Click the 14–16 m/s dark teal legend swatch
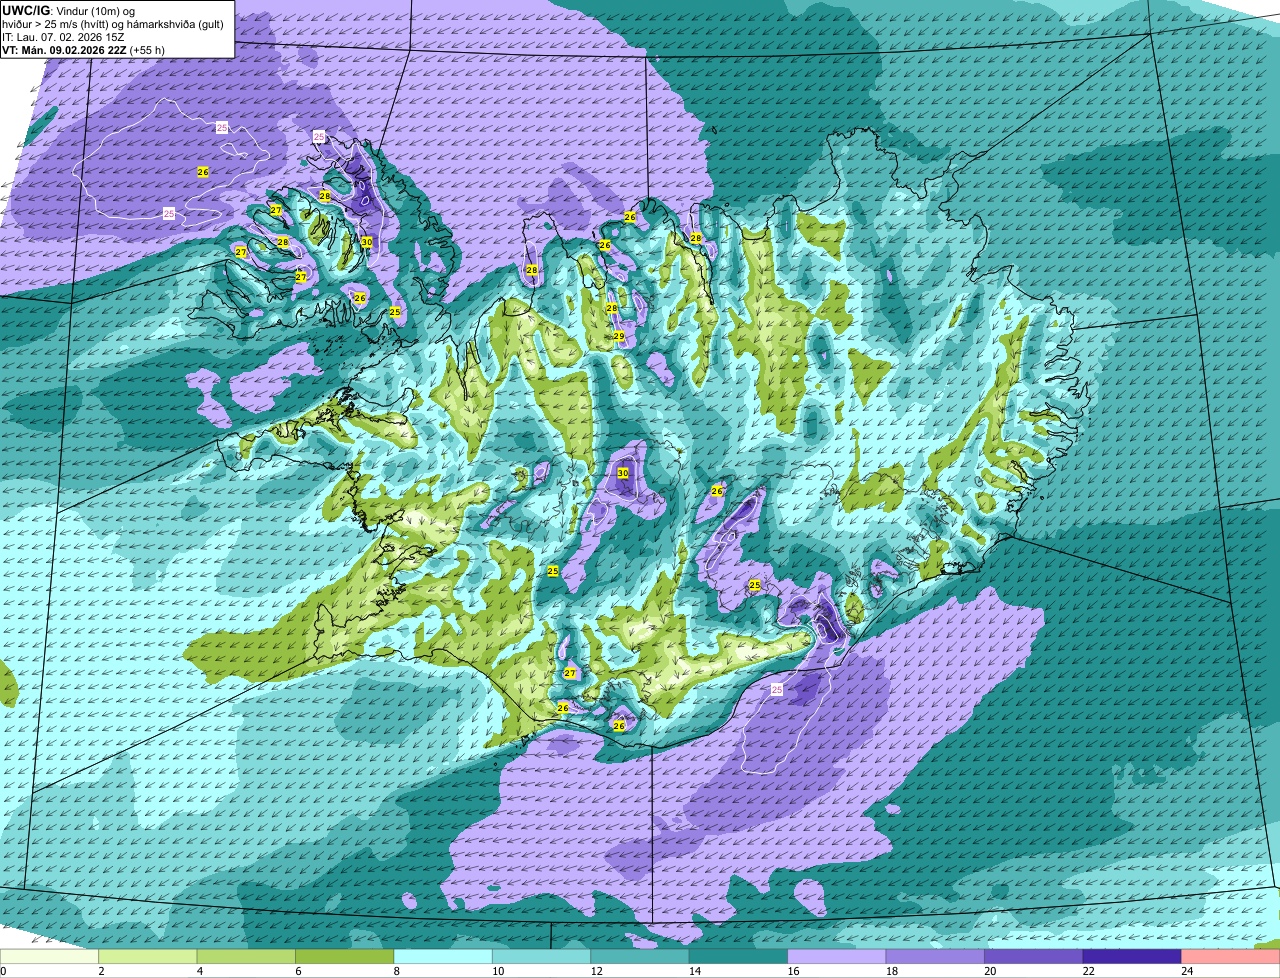Image resolution: width=1280 pixels, height=978 pixels. (x=739, y=957)
